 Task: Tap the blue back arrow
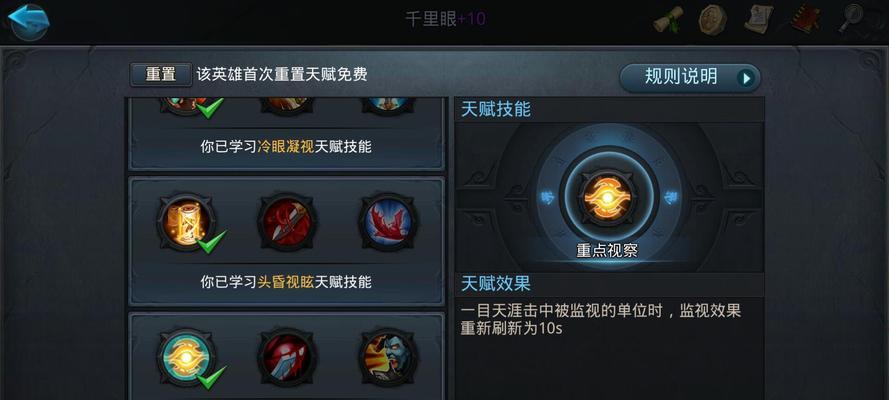pos(28,21)
